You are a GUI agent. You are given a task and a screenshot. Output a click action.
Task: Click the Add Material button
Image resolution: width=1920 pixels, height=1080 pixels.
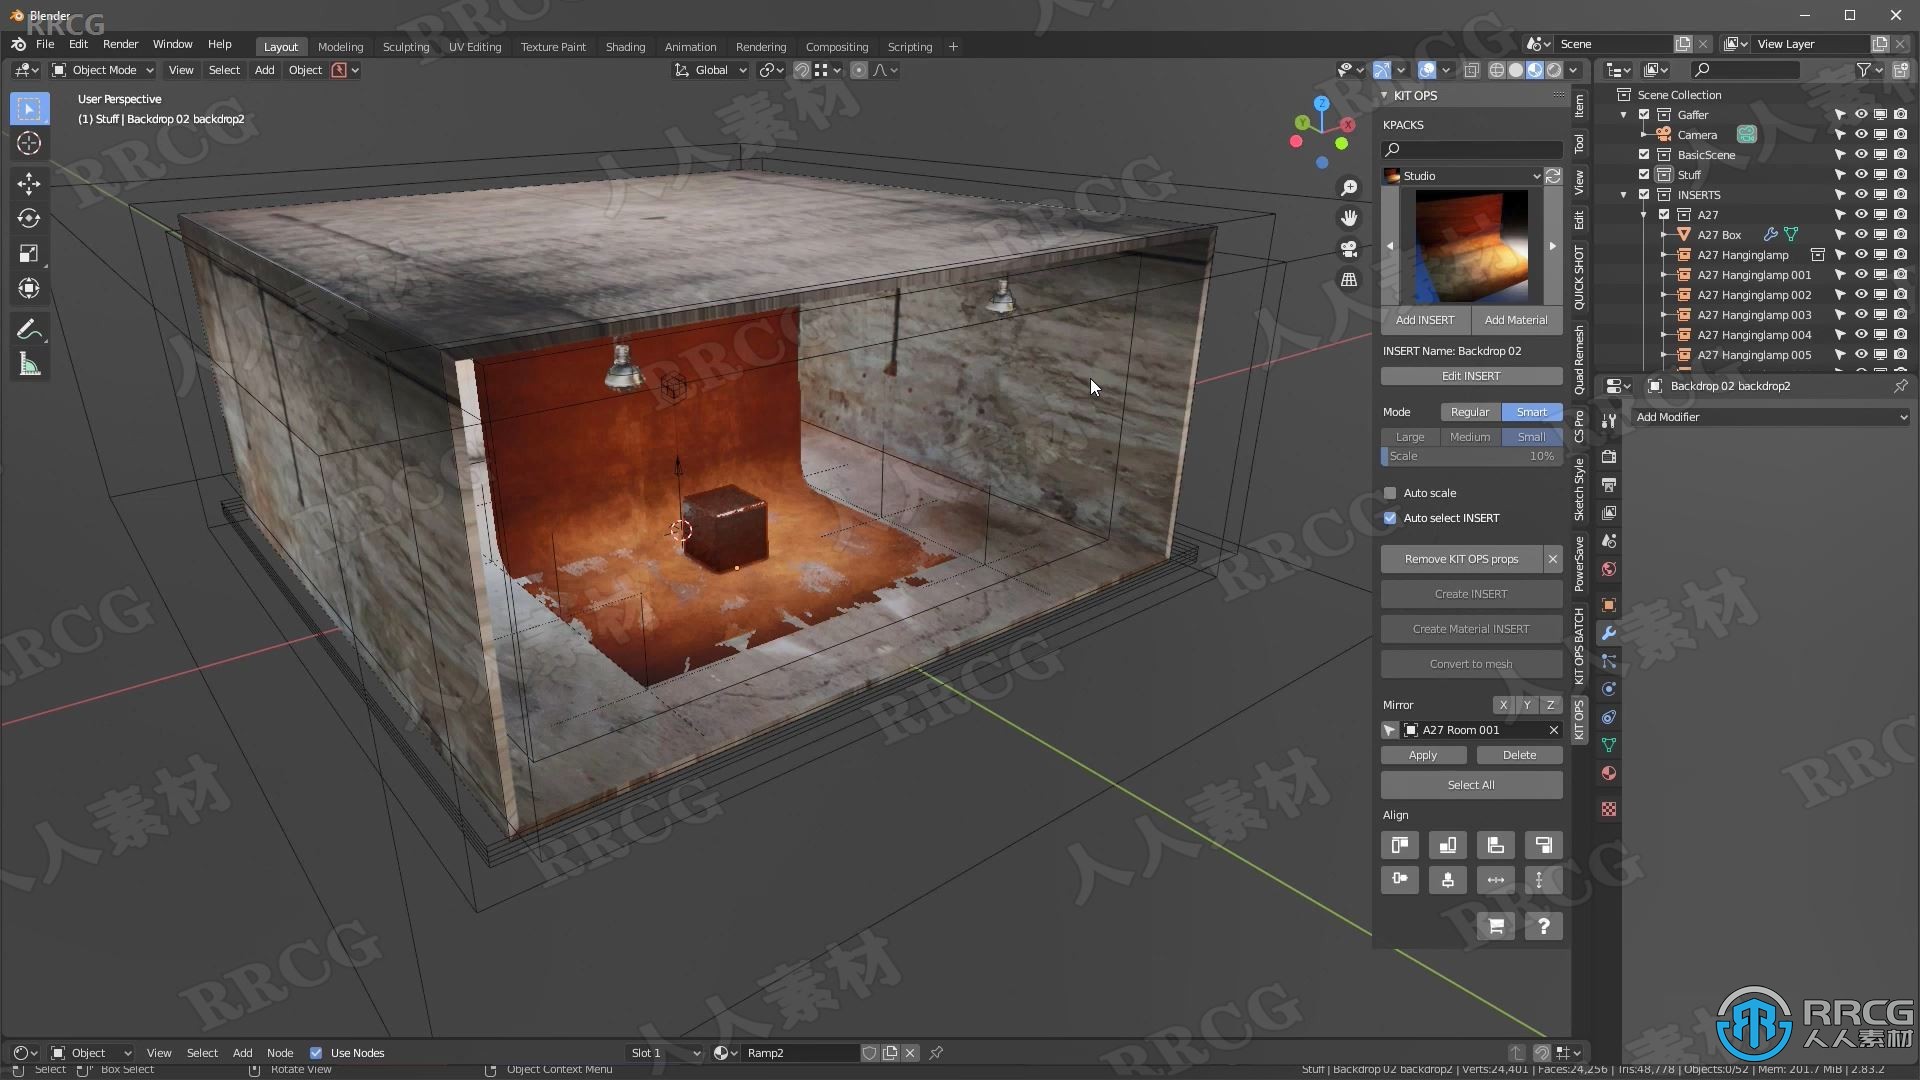pos(1516,320)
